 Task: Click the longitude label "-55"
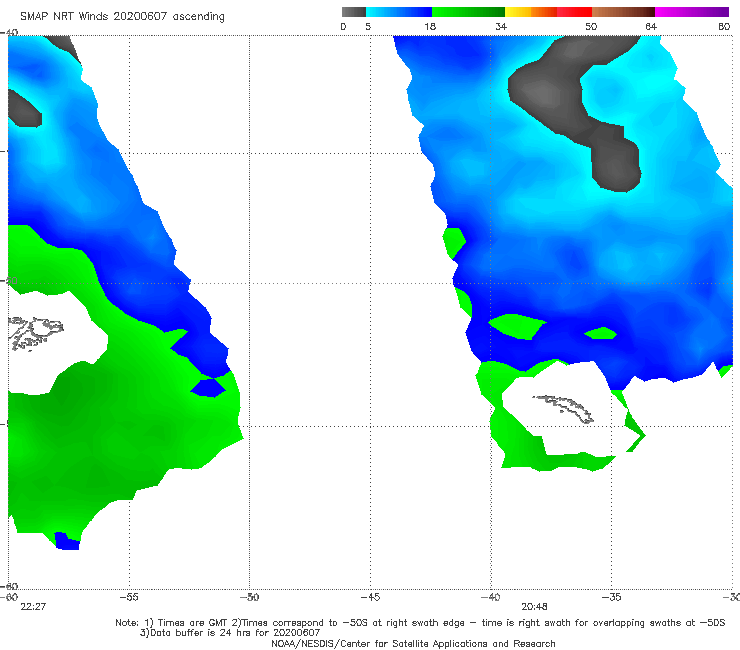[x=129, y=597]
